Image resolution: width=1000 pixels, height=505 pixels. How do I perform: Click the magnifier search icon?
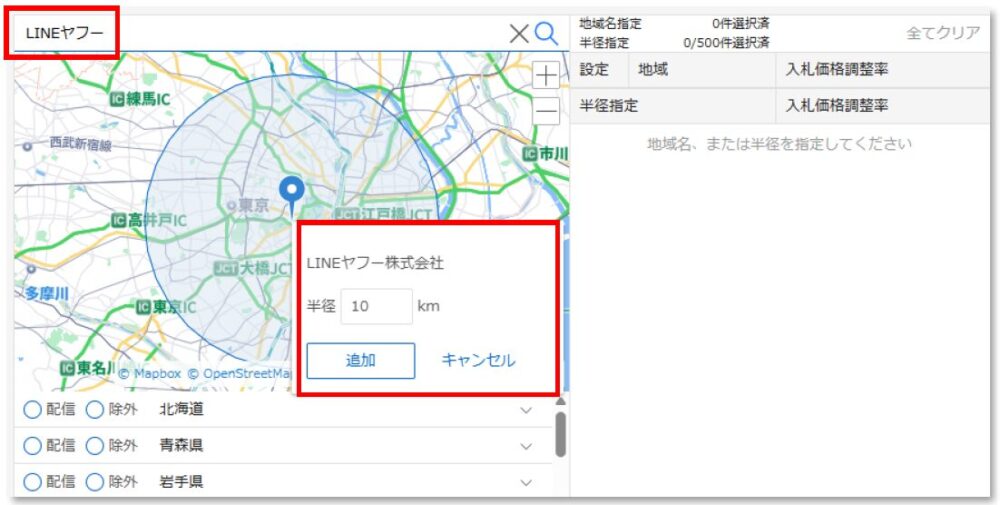[x=547, y=34]
